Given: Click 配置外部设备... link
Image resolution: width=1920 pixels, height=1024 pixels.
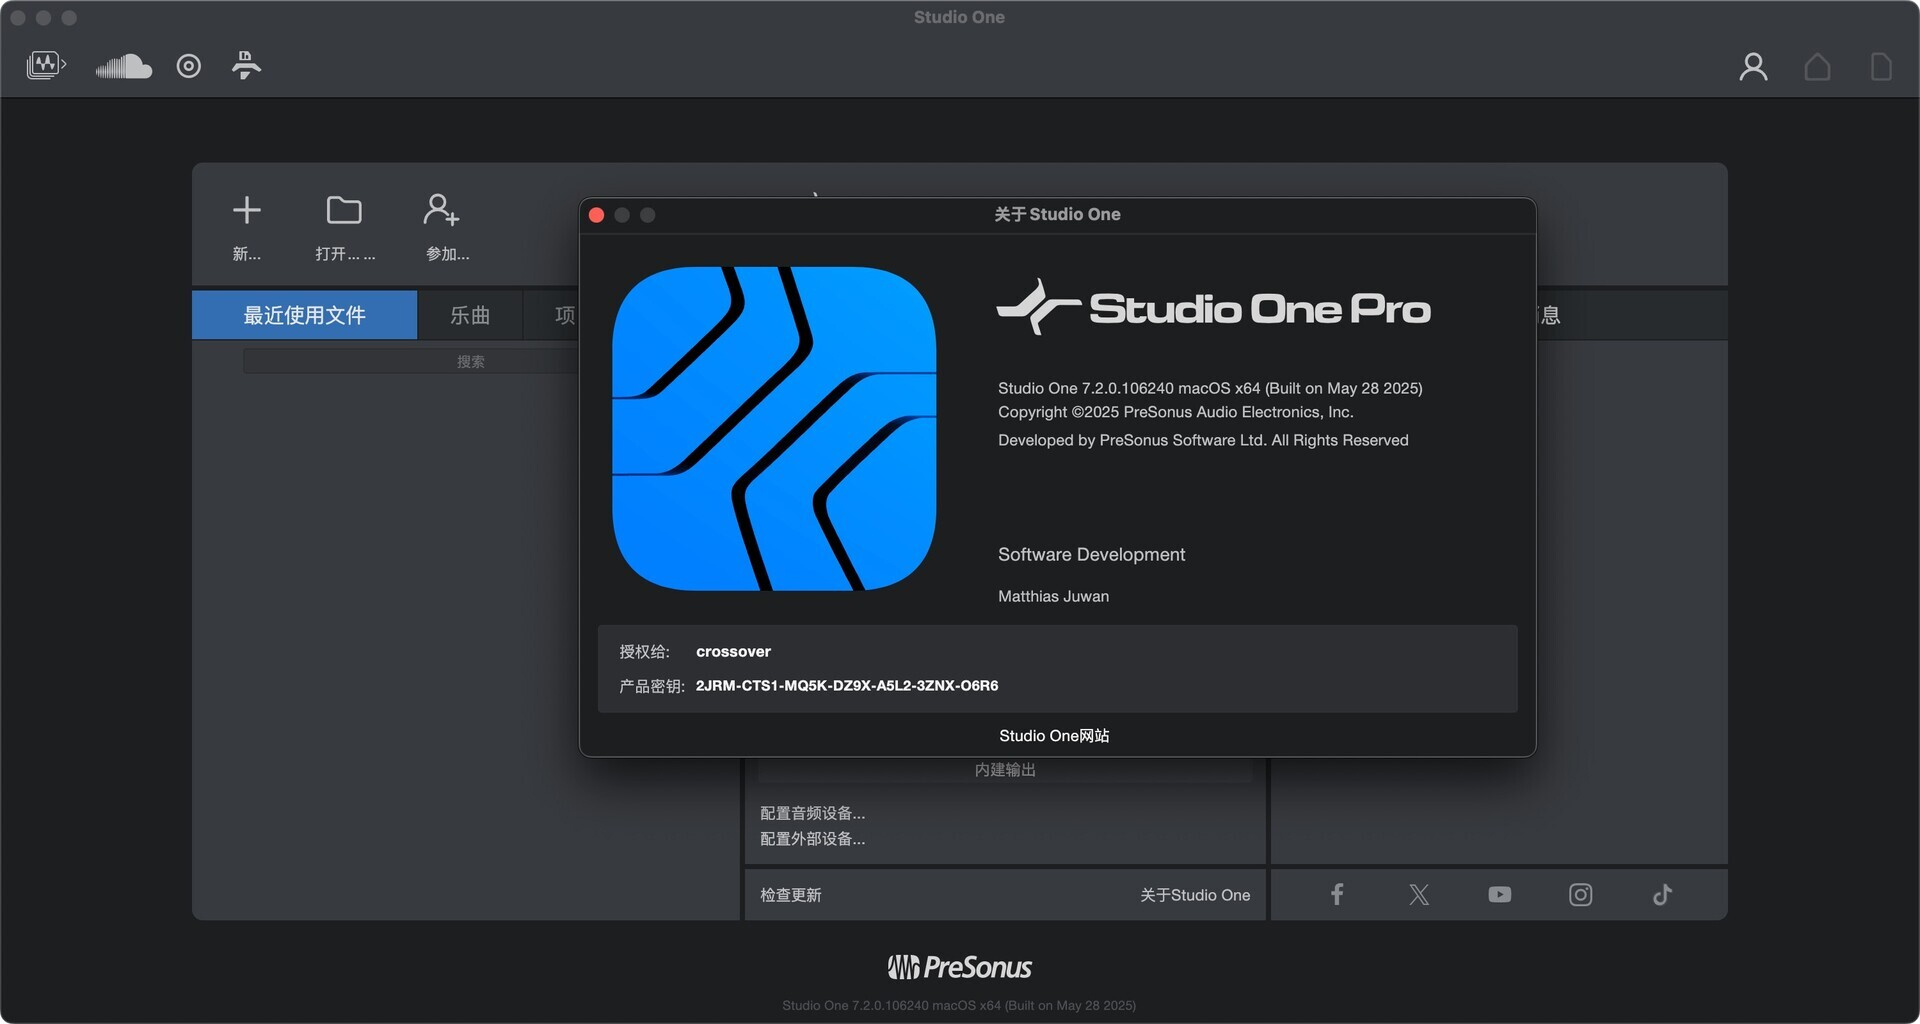Looking at the screenshot, I should (813, 839).
